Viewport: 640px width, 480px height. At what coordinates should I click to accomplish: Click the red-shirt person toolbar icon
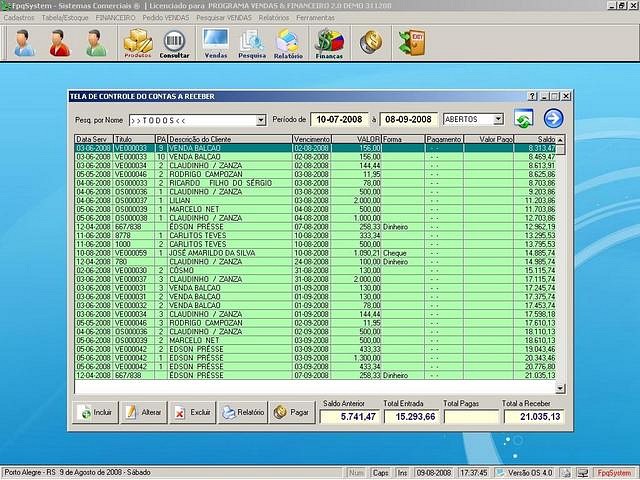[x=59, y=43]
